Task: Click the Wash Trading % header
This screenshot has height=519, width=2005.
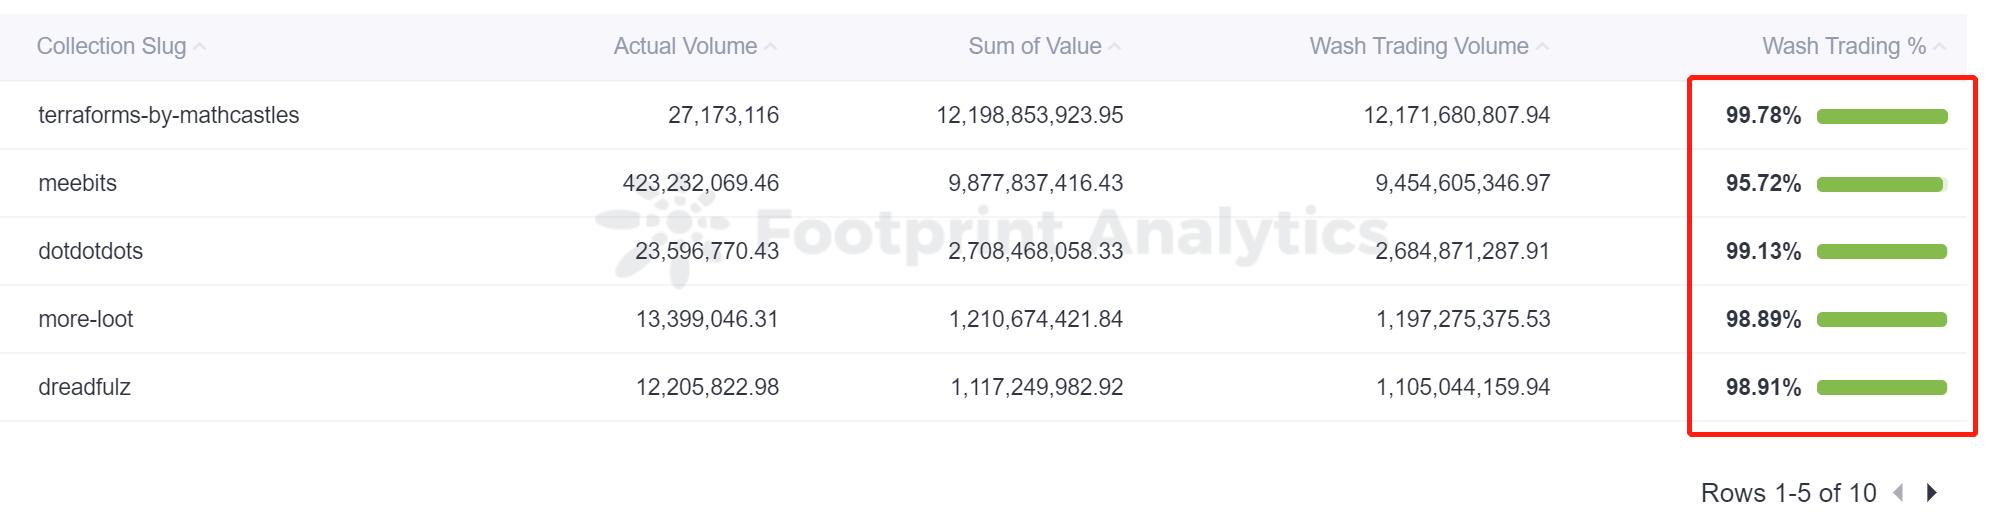Action: (x=1843, y=46)
